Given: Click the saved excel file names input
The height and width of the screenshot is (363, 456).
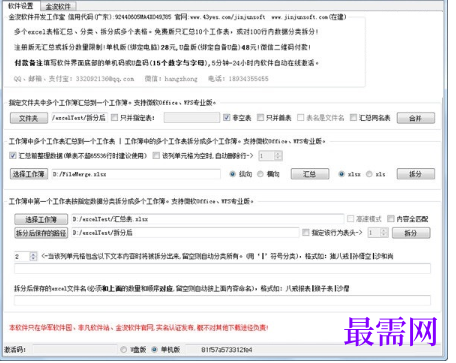Looking at the screenshot, I should 222,300.
